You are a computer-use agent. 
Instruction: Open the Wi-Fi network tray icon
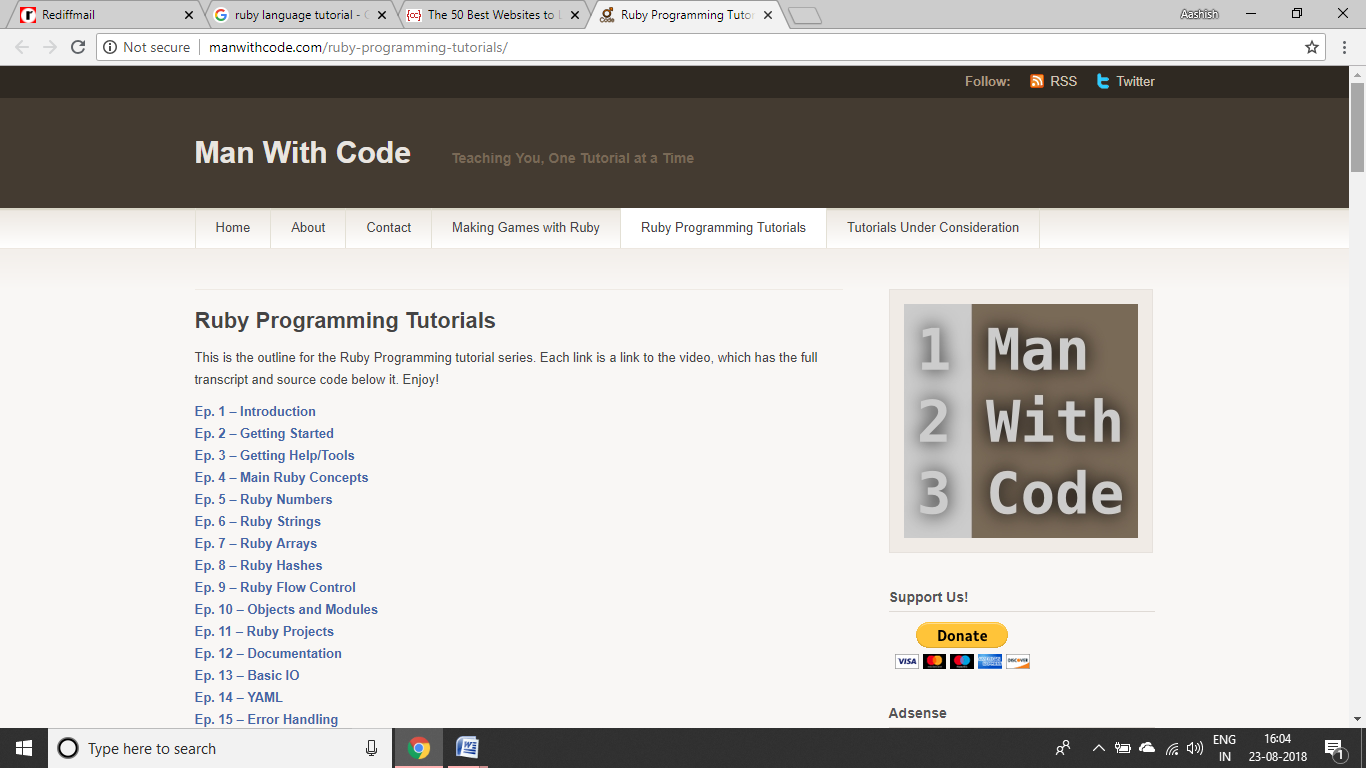tap(1172, 748)
